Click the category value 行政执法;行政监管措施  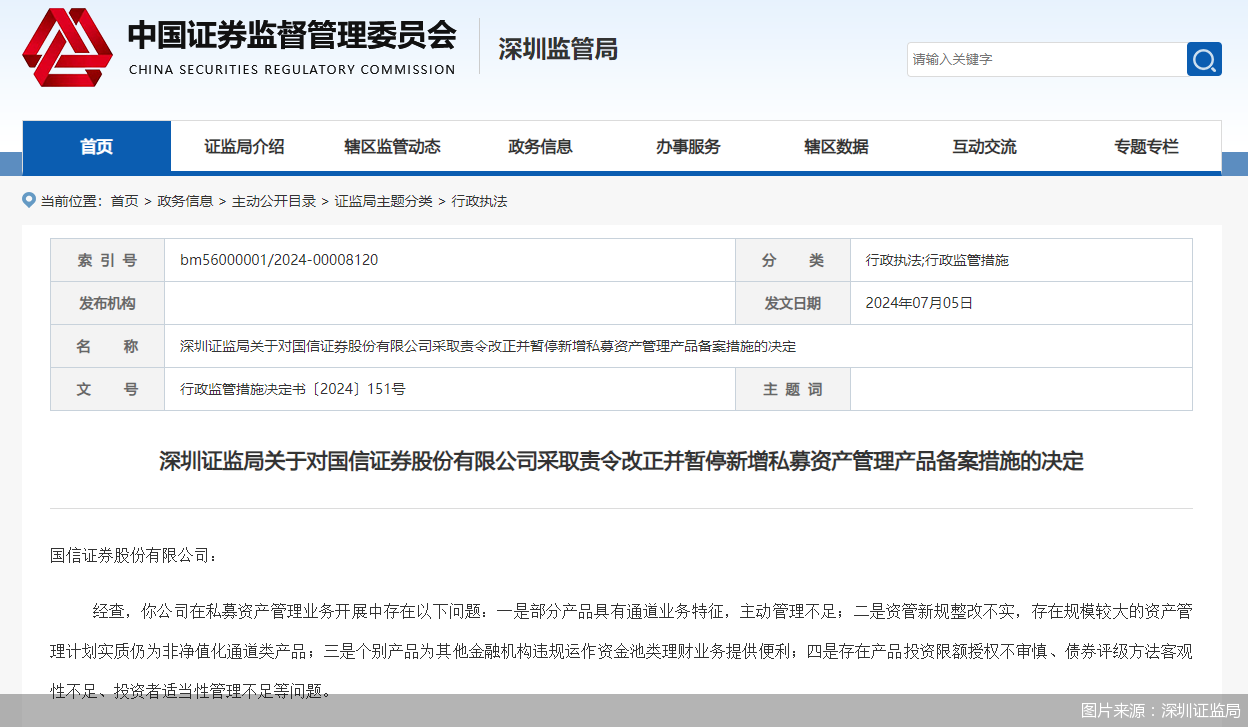click(937, 260)
